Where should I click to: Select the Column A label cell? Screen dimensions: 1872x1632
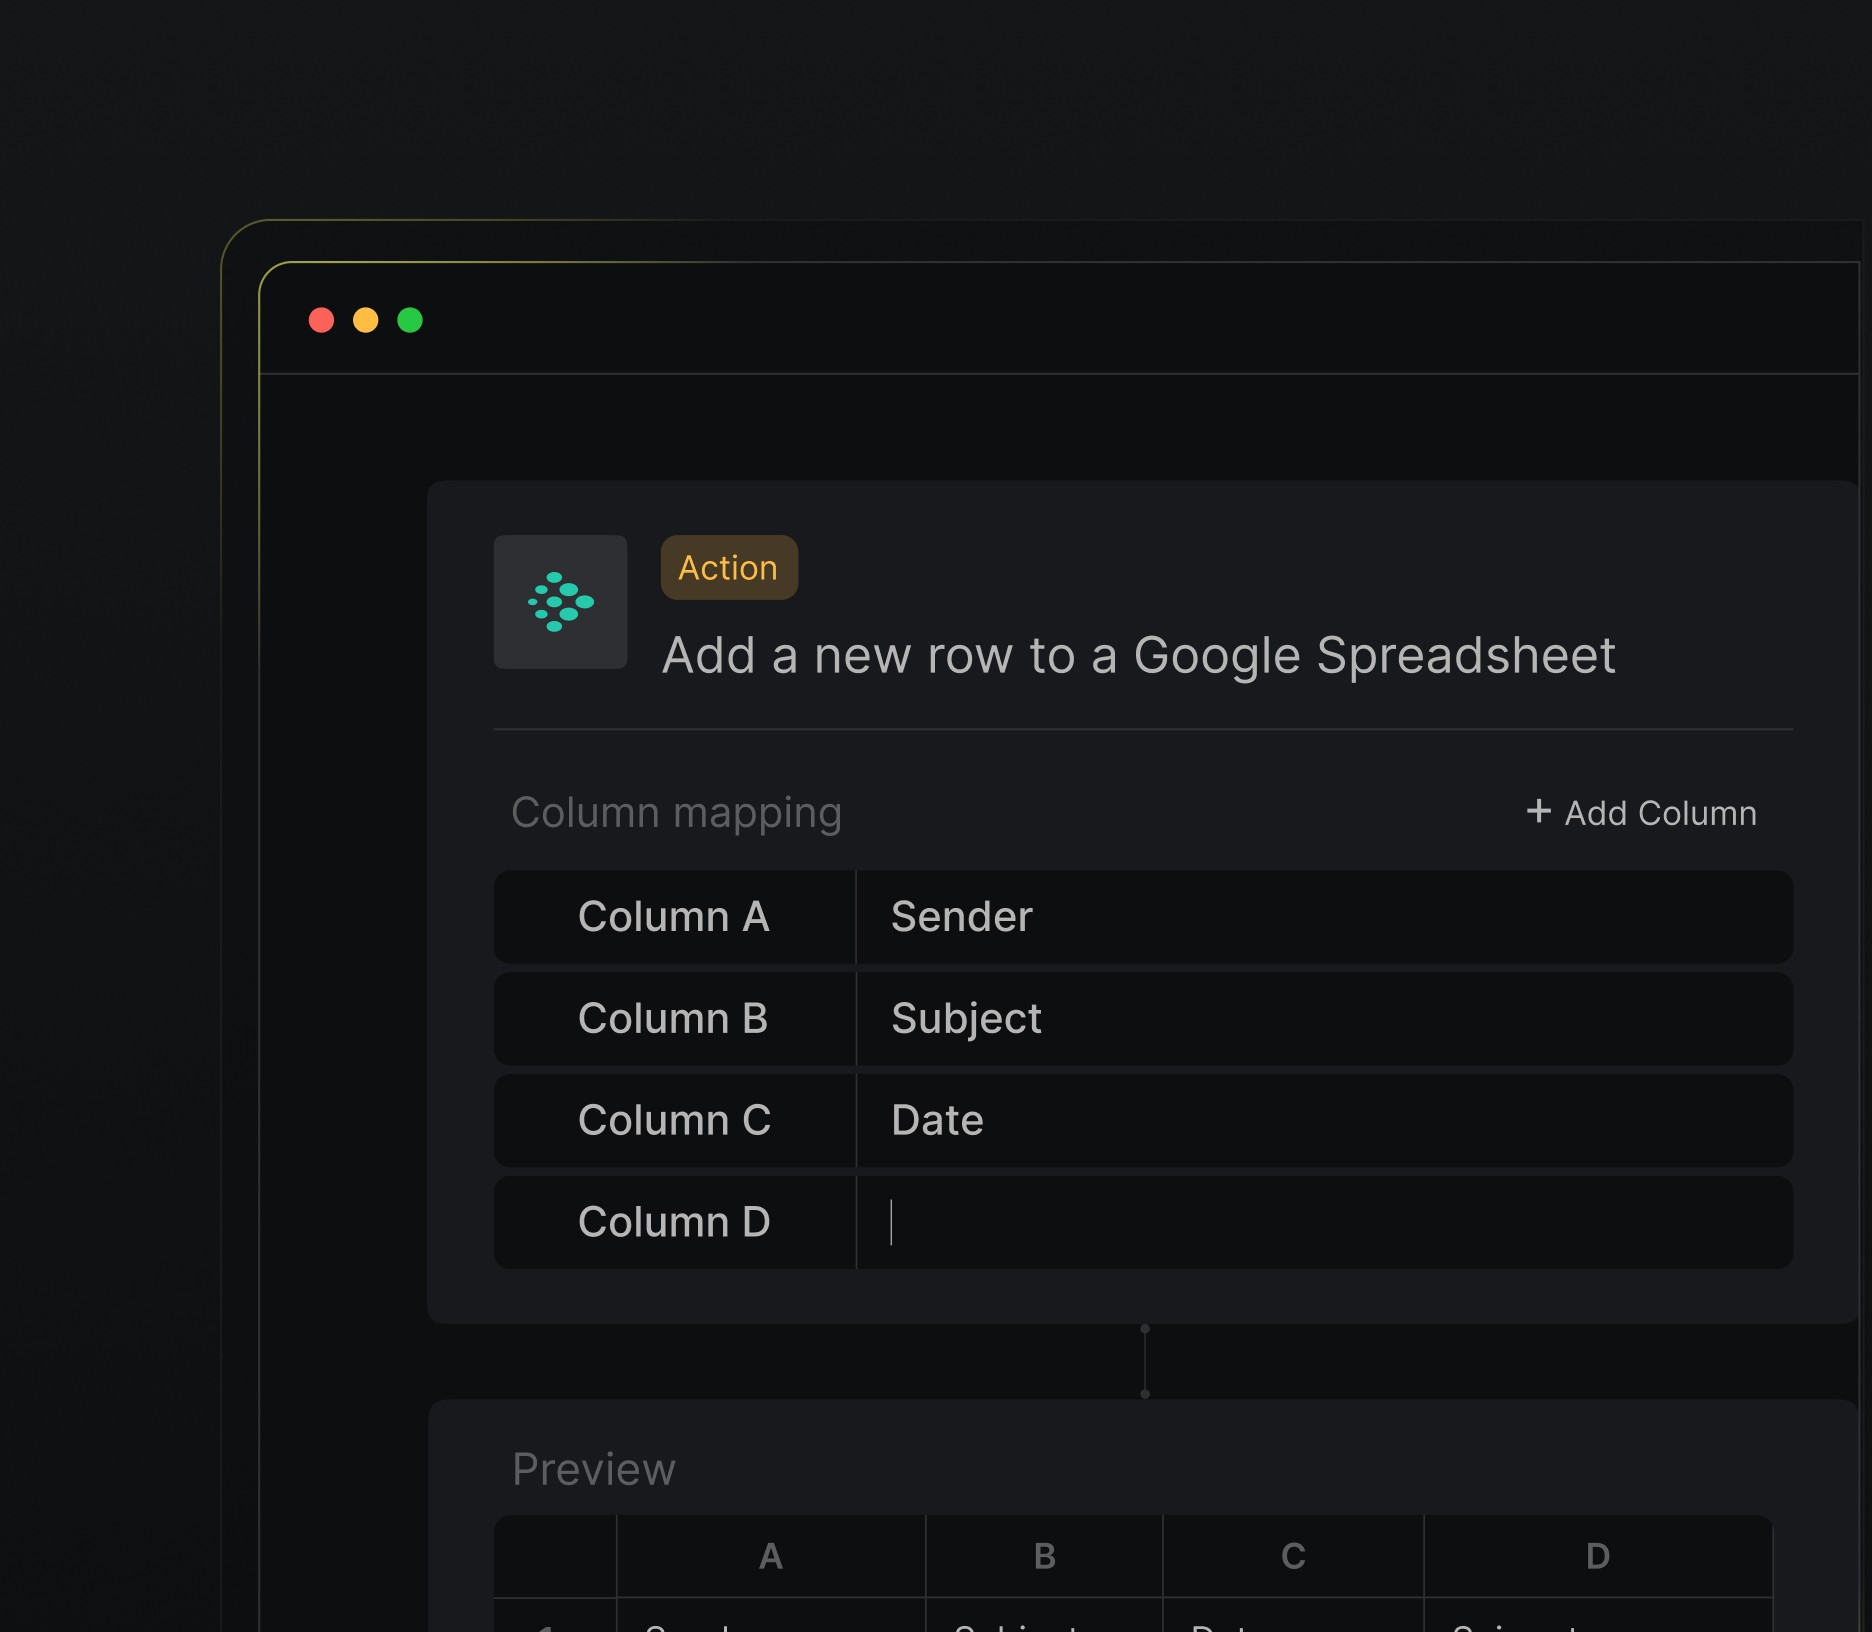(674, 917)
